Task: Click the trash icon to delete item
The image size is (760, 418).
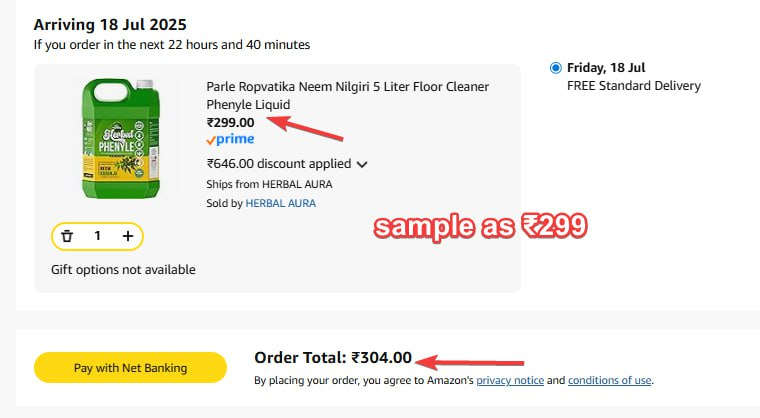Action: (x=67, y=236)
